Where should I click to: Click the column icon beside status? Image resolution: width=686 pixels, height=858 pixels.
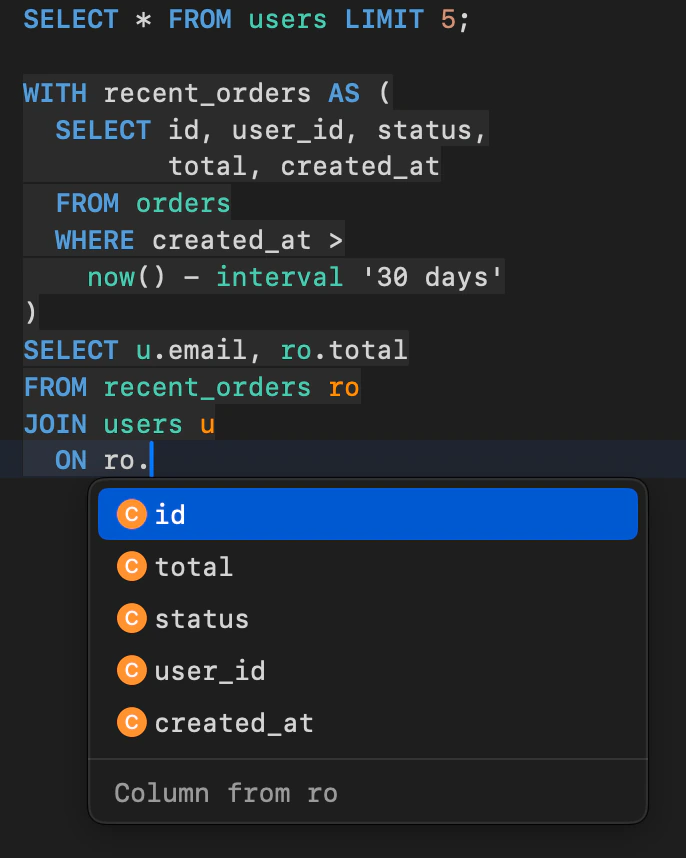coord(132,618)
